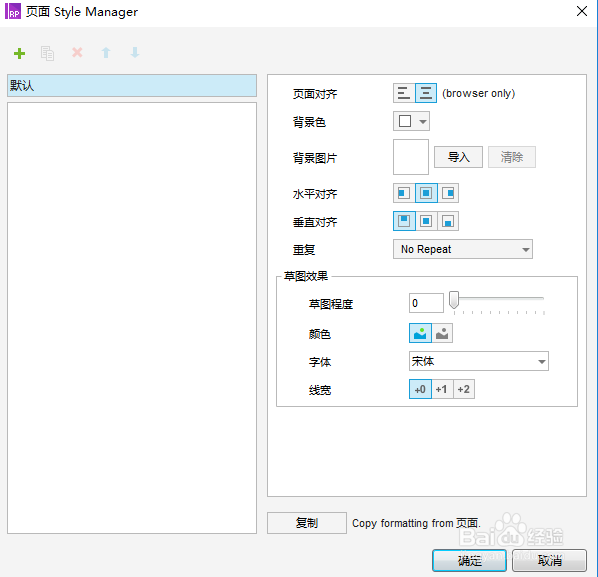The width and height of the screenshot is (598, 577).
Task: Set background vertical alignment to middle
Action: [426, 221]
